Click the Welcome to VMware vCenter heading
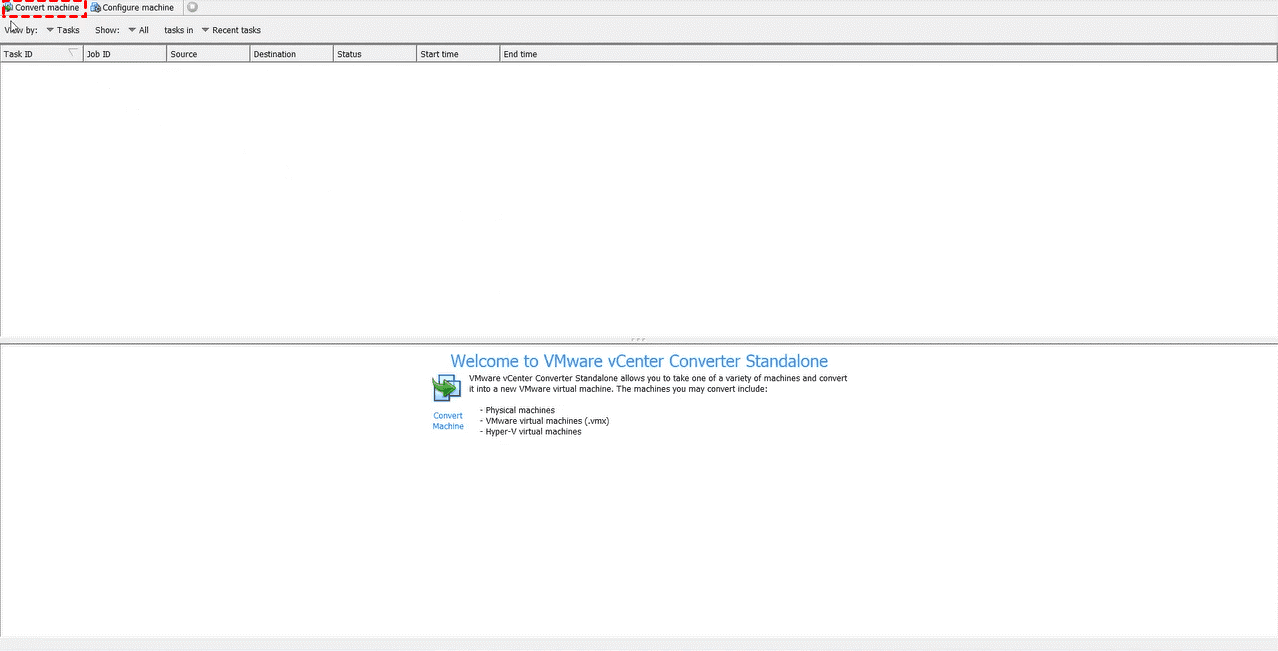 pos(639,361)
